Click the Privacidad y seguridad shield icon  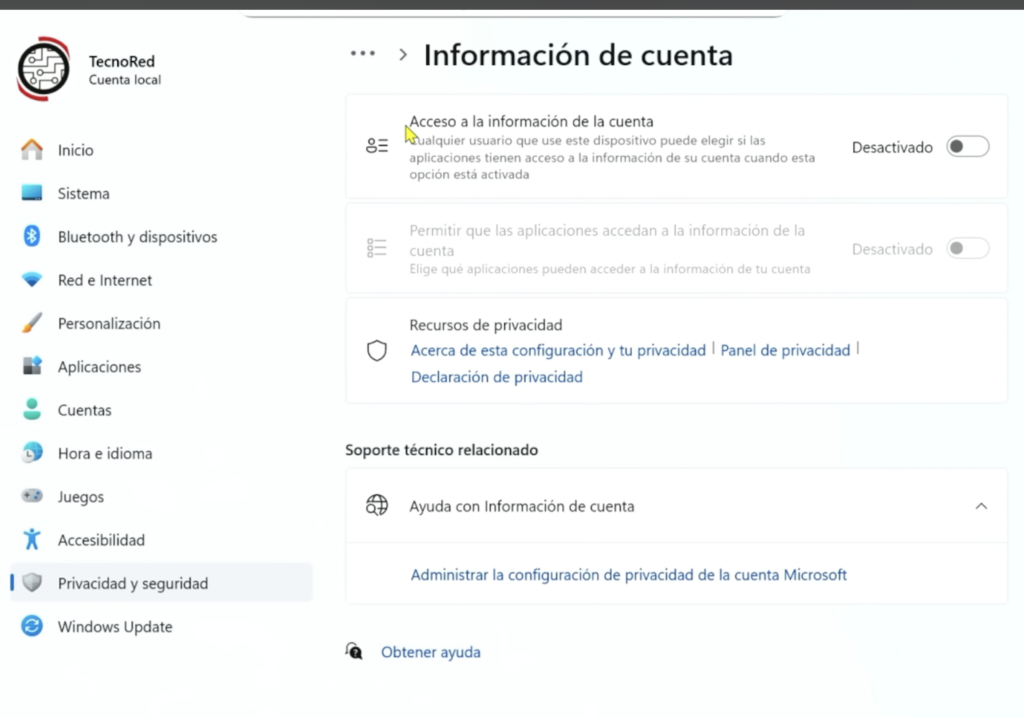point(31,582)
